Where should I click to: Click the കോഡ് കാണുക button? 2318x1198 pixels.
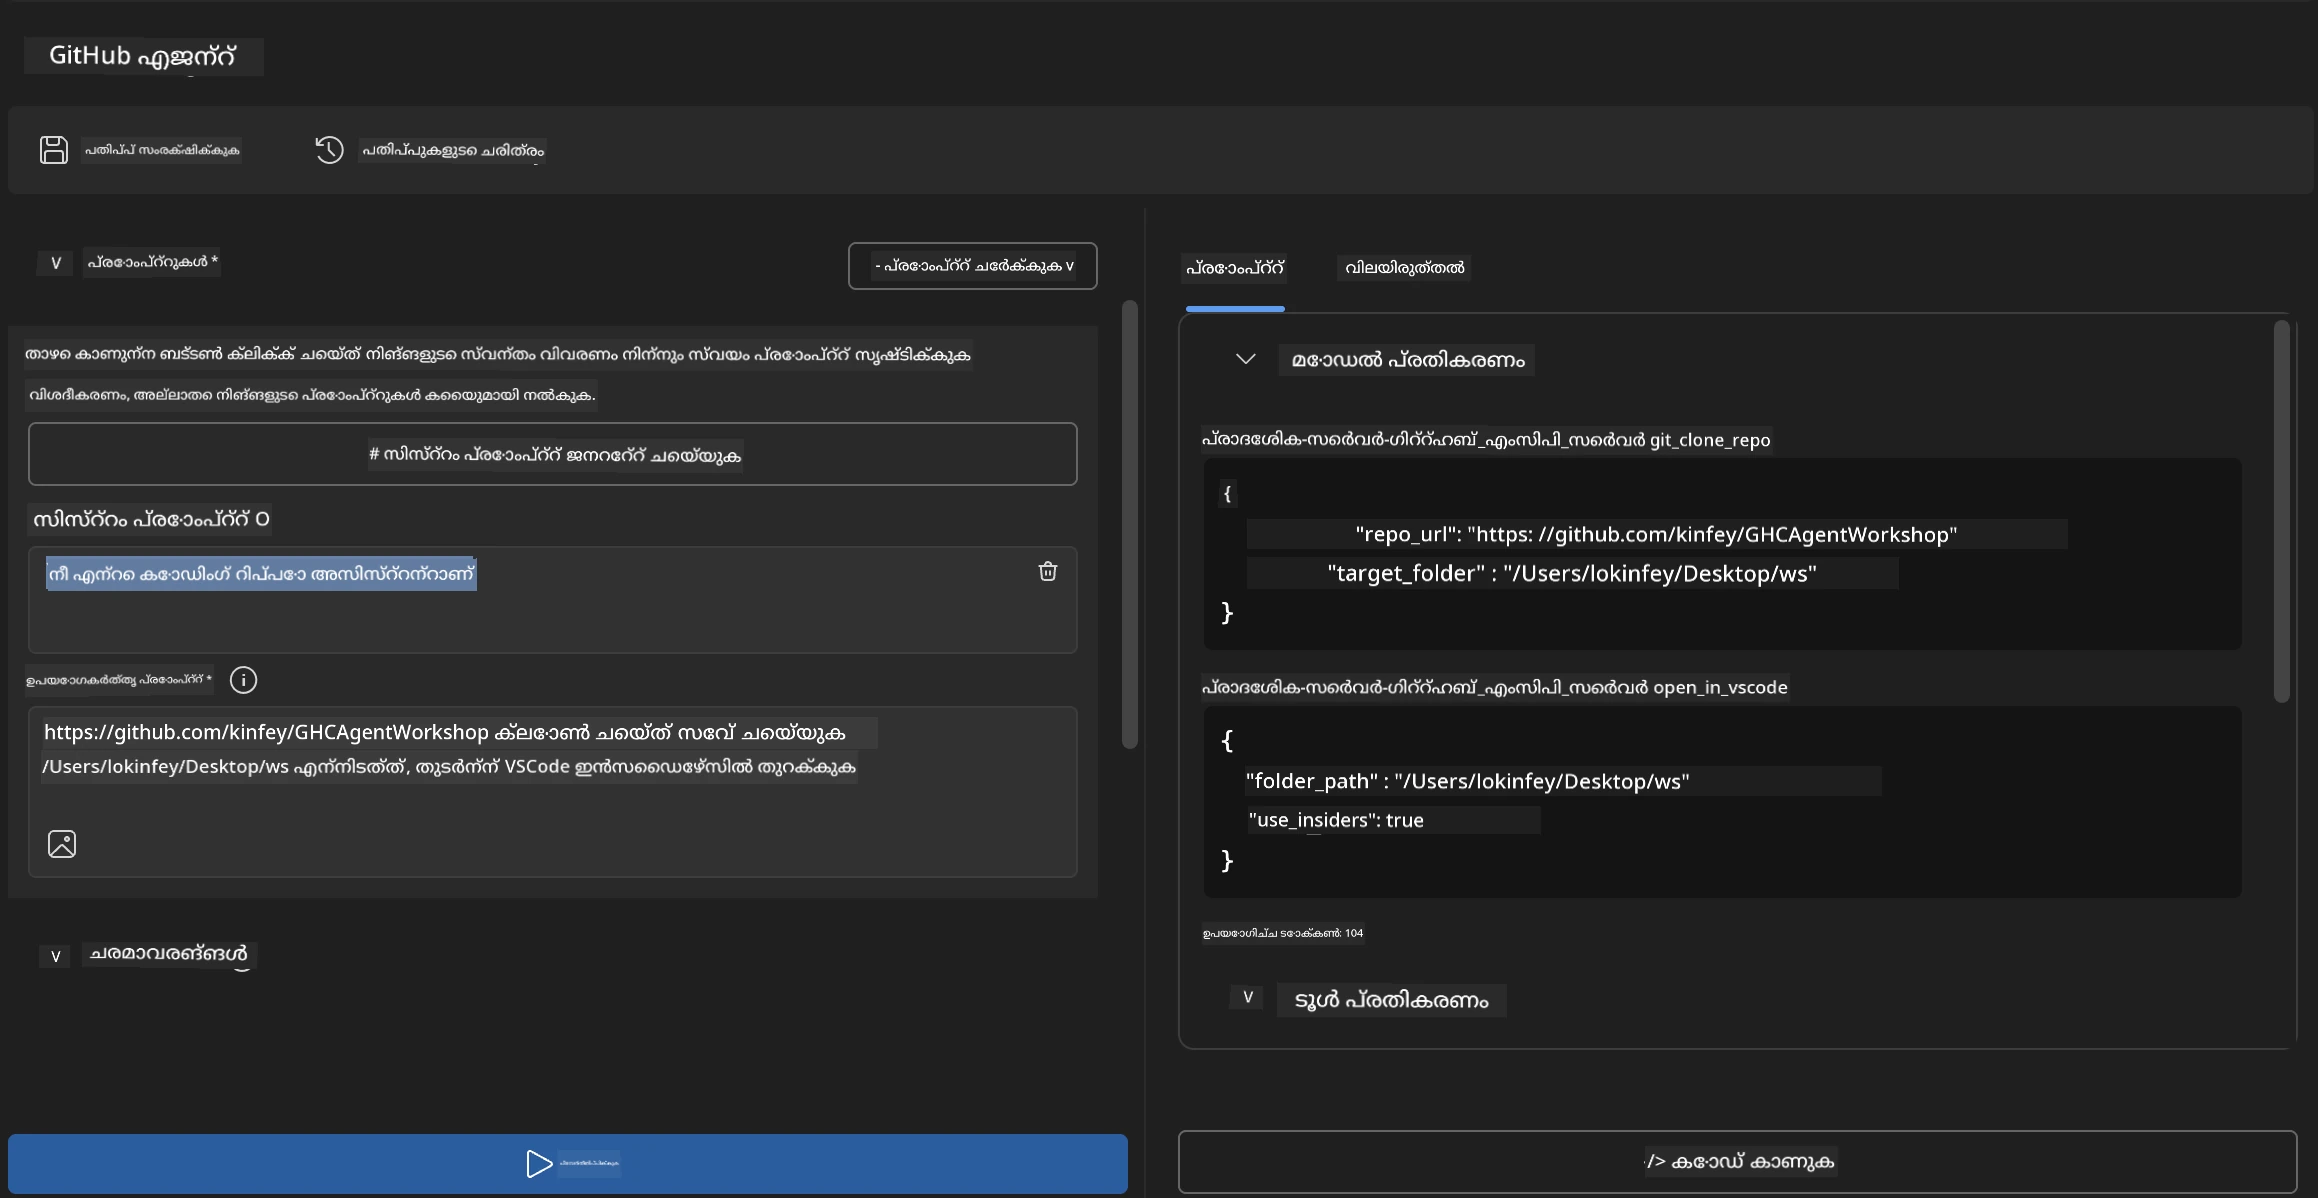(1738, 1161)
